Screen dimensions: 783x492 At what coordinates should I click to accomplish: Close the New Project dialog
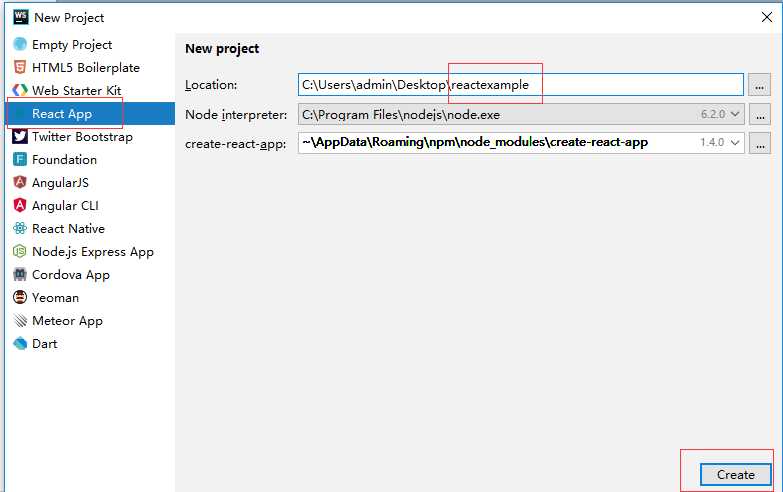click(767, 17)
